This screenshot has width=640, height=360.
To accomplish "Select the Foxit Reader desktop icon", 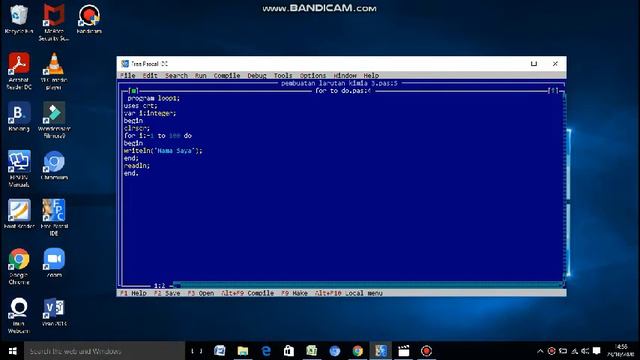I will [x=19, y=214].
